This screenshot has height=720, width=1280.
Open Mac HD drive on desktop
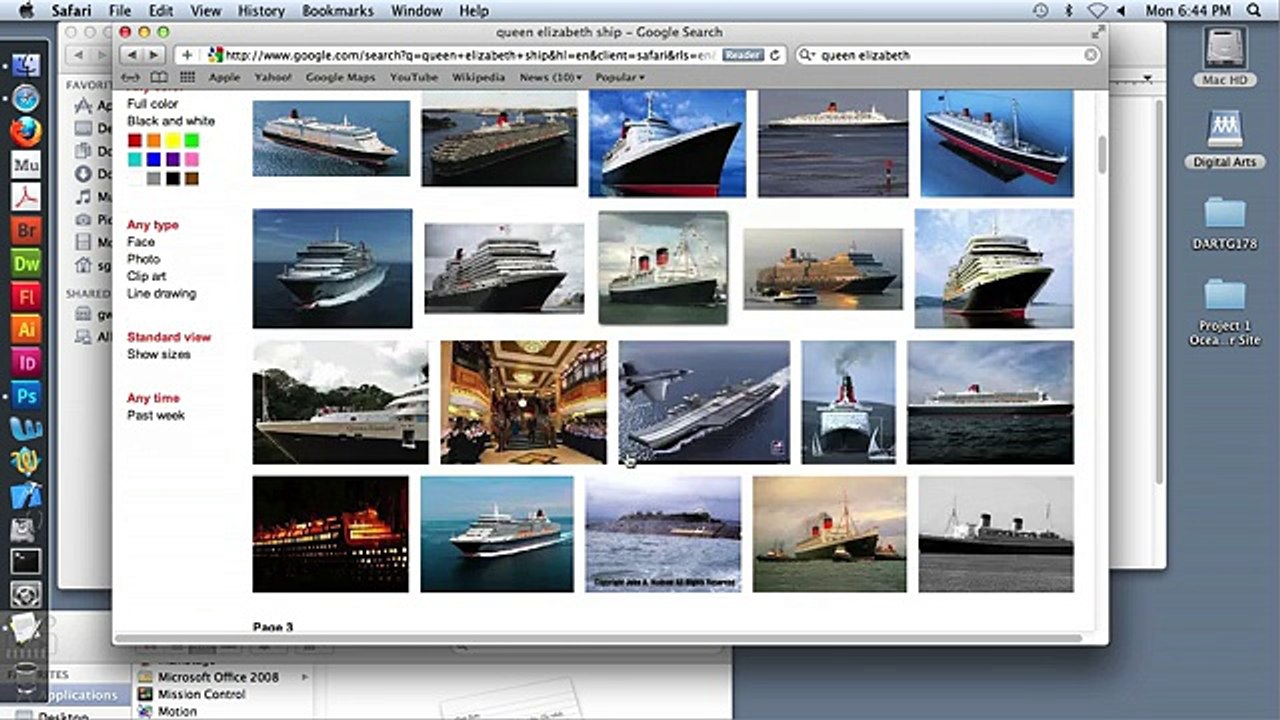point(1225,58)
